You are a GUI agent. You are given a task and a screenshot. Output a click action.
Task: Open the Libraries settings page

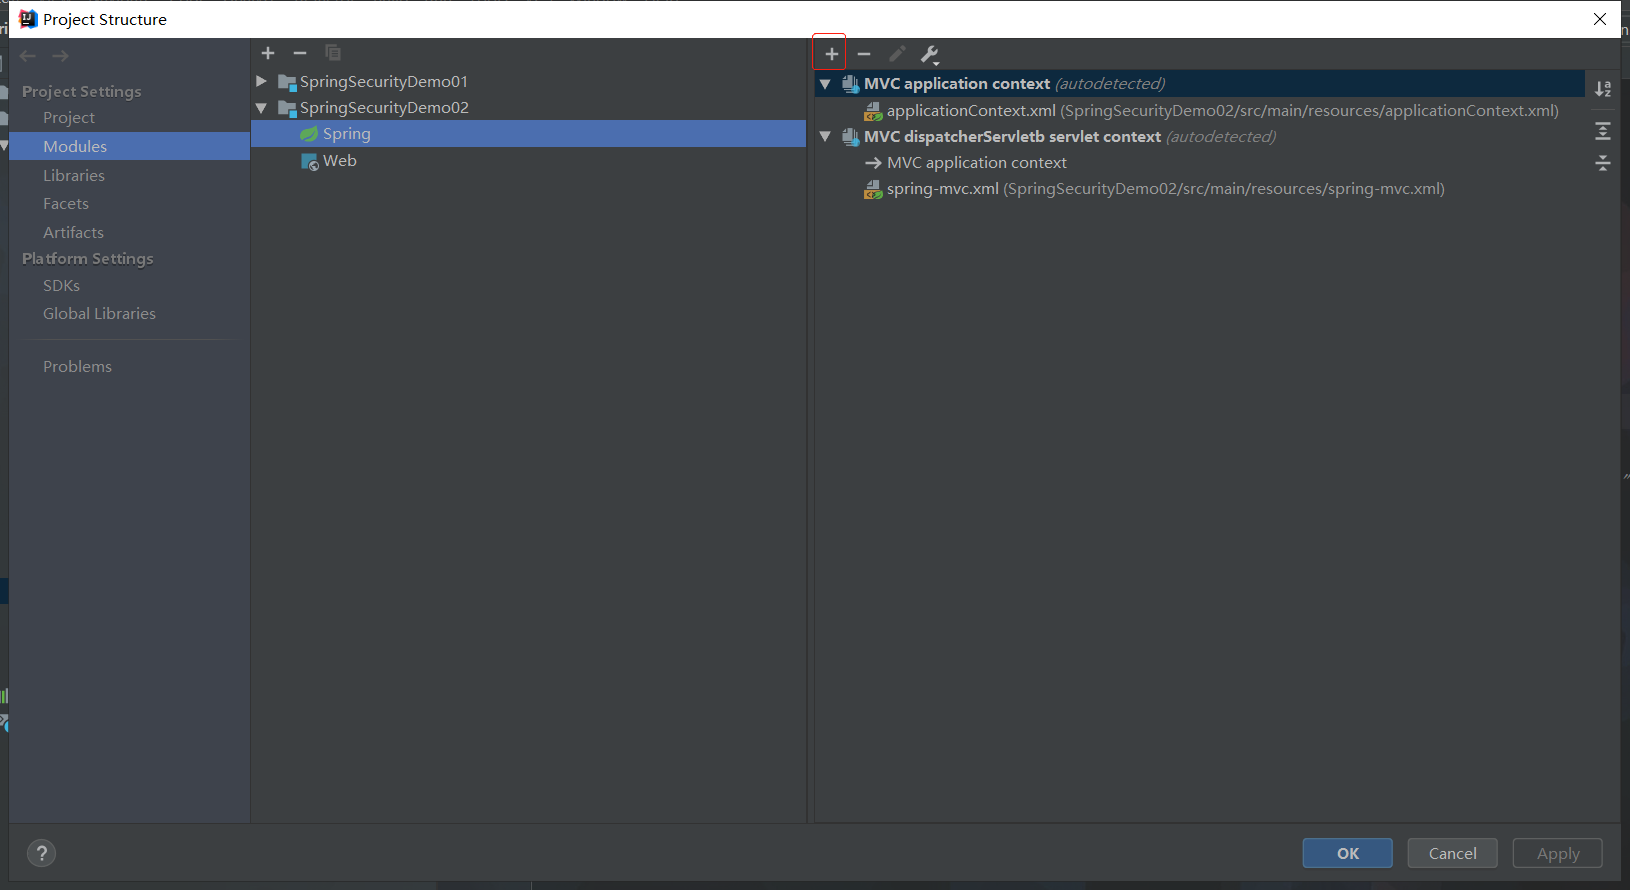74,175
